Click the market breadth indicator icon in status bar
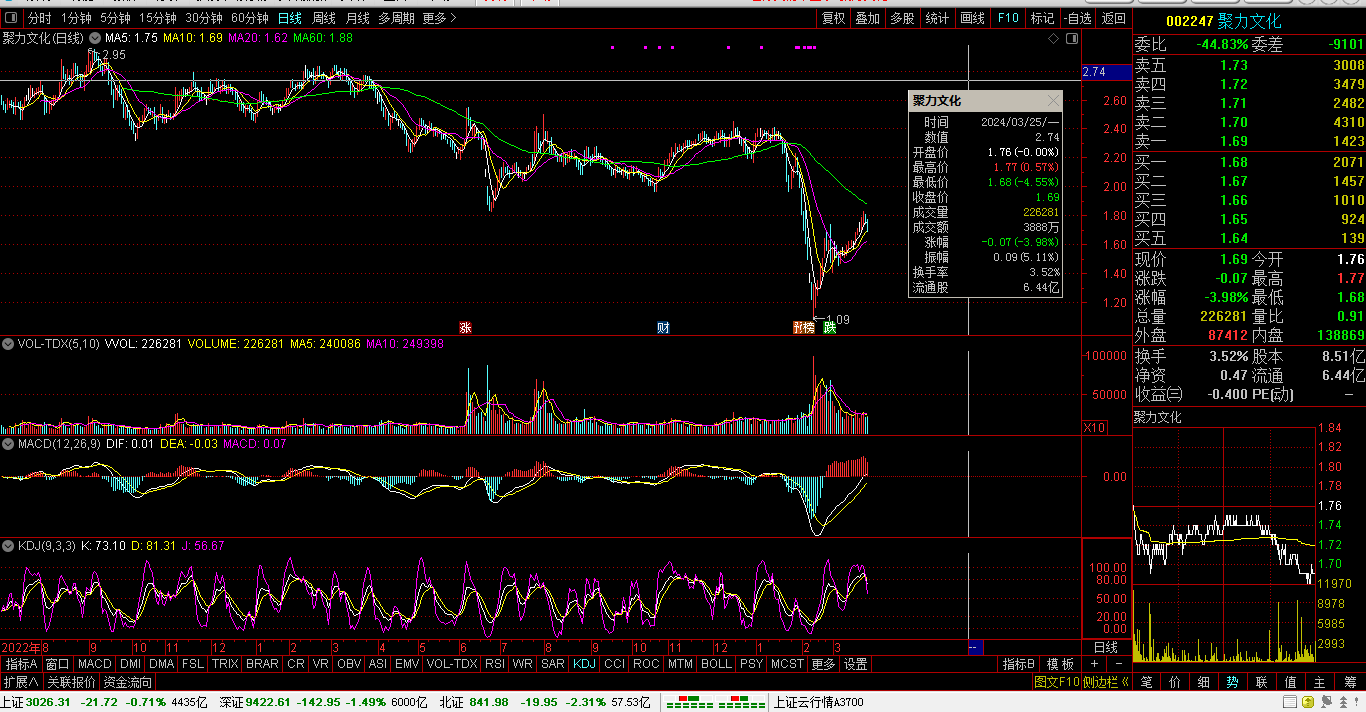Viewport: 1366px width, 712px height. coord(716,702)
